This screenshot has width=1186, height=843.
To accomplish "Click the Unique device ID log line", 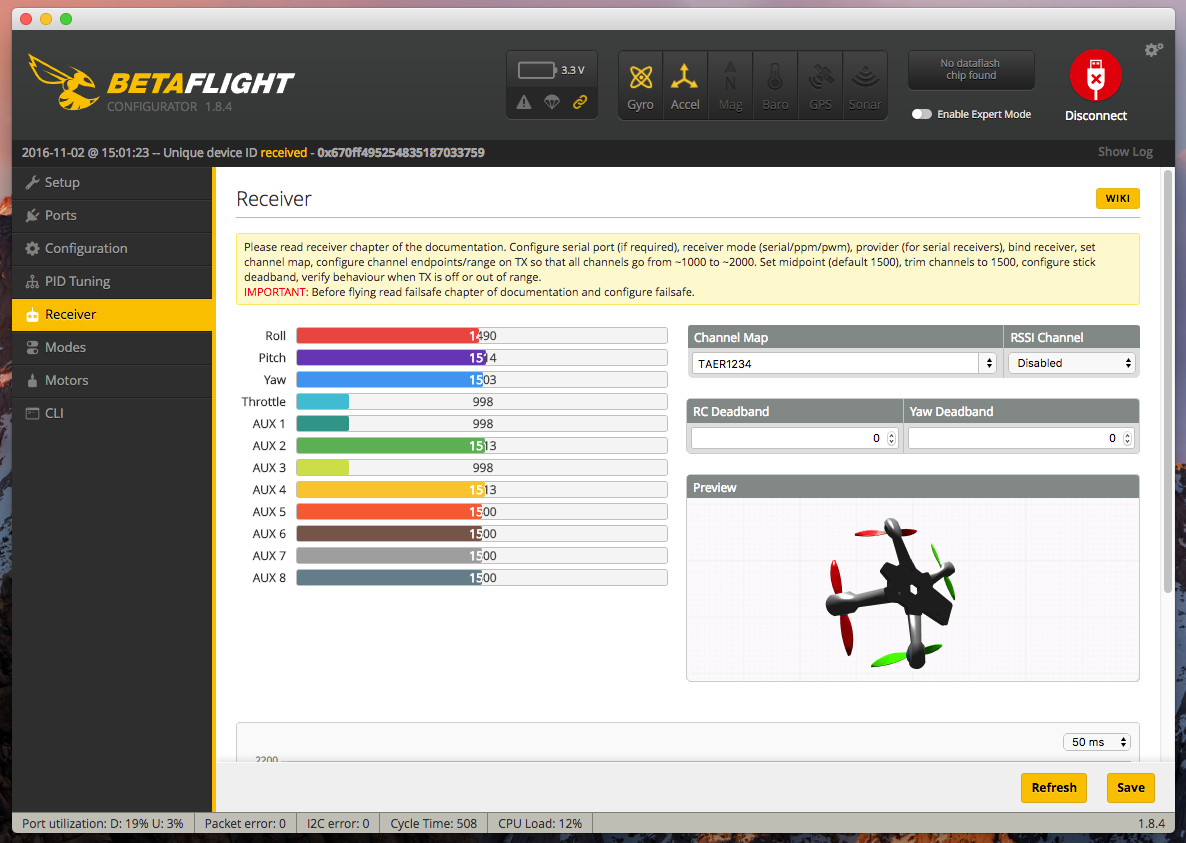I will 253,152.
